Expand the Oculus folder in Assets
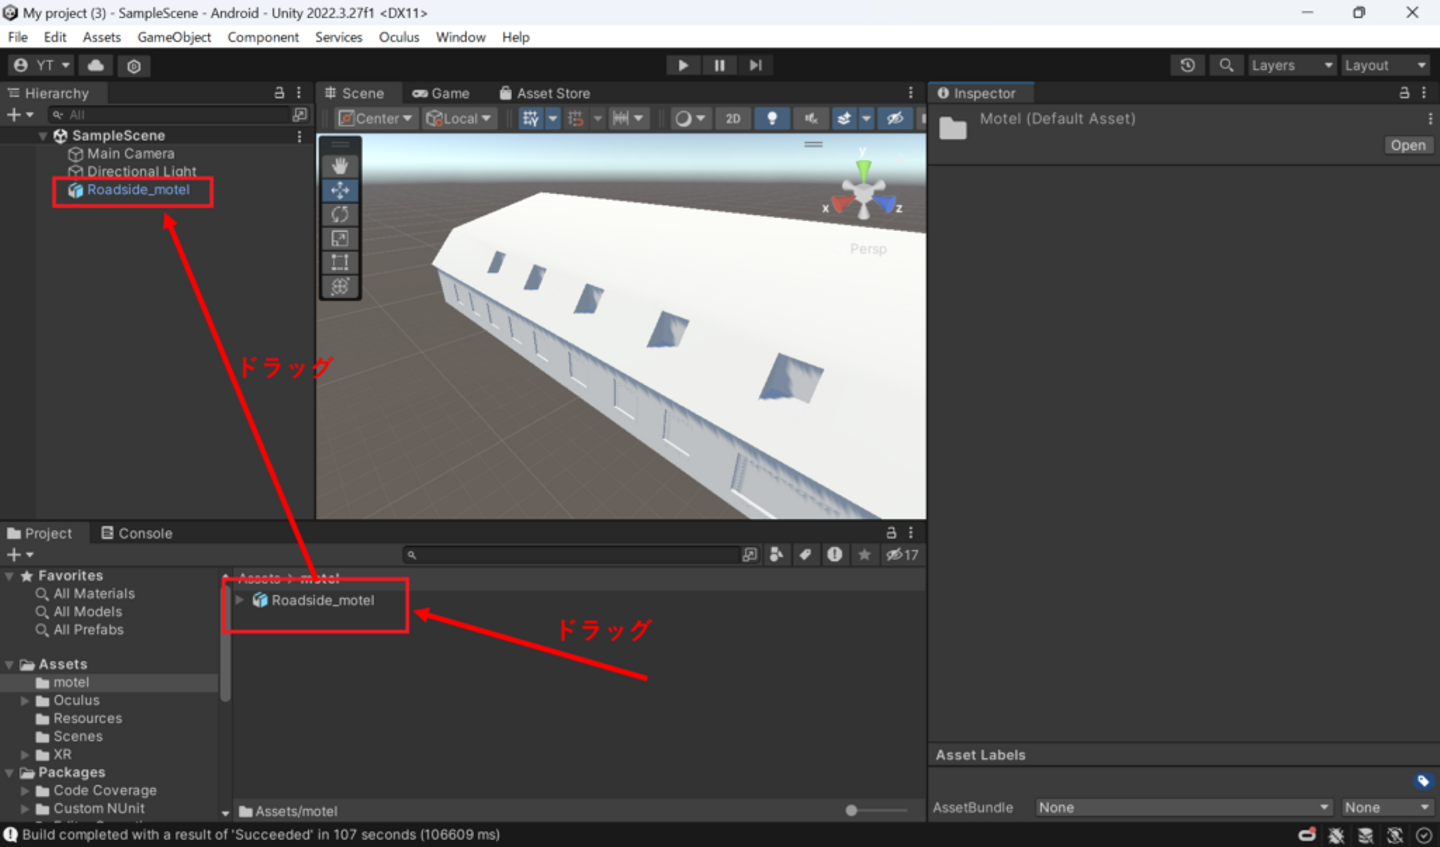Screen dimensions: 1440x847 point(25,701)
